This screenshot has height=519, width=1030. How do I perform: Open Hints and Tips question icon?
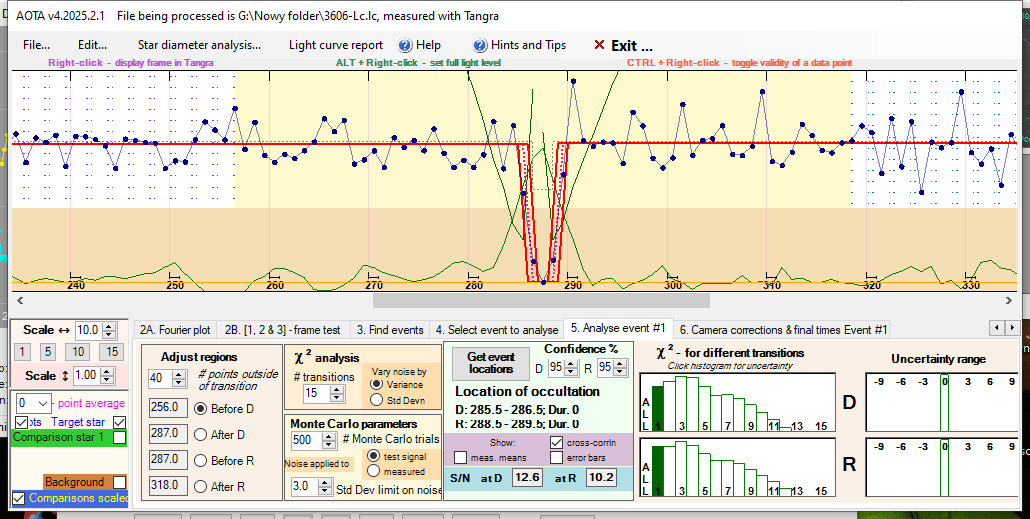[480, 45]
